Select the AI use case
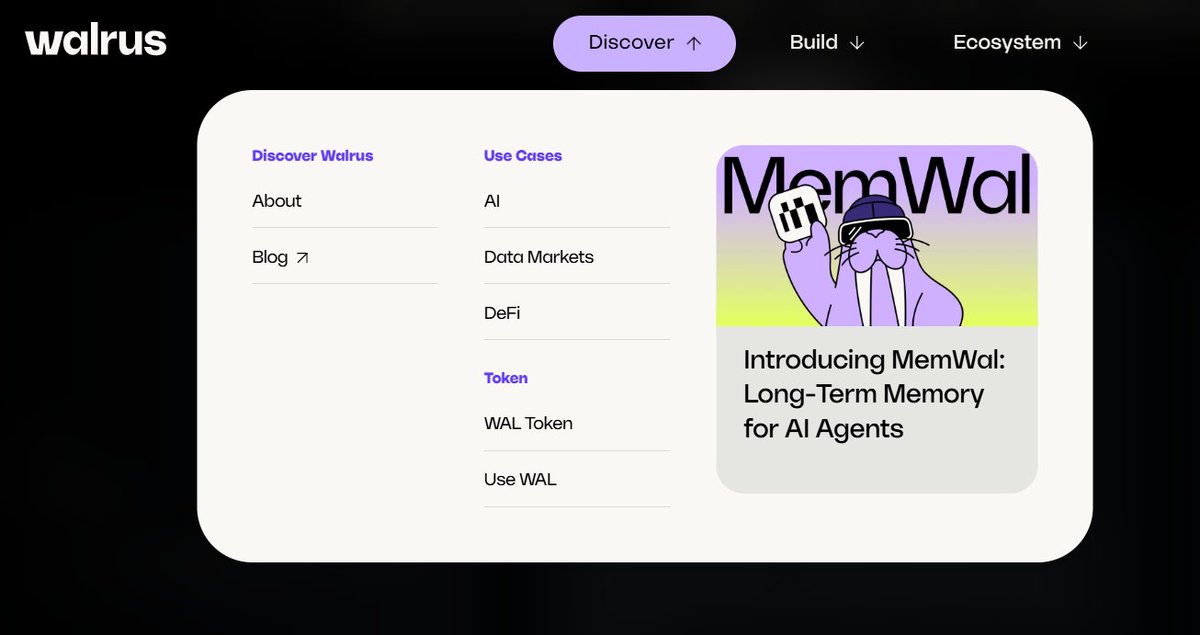1200x635 pixels. [492, 201]
